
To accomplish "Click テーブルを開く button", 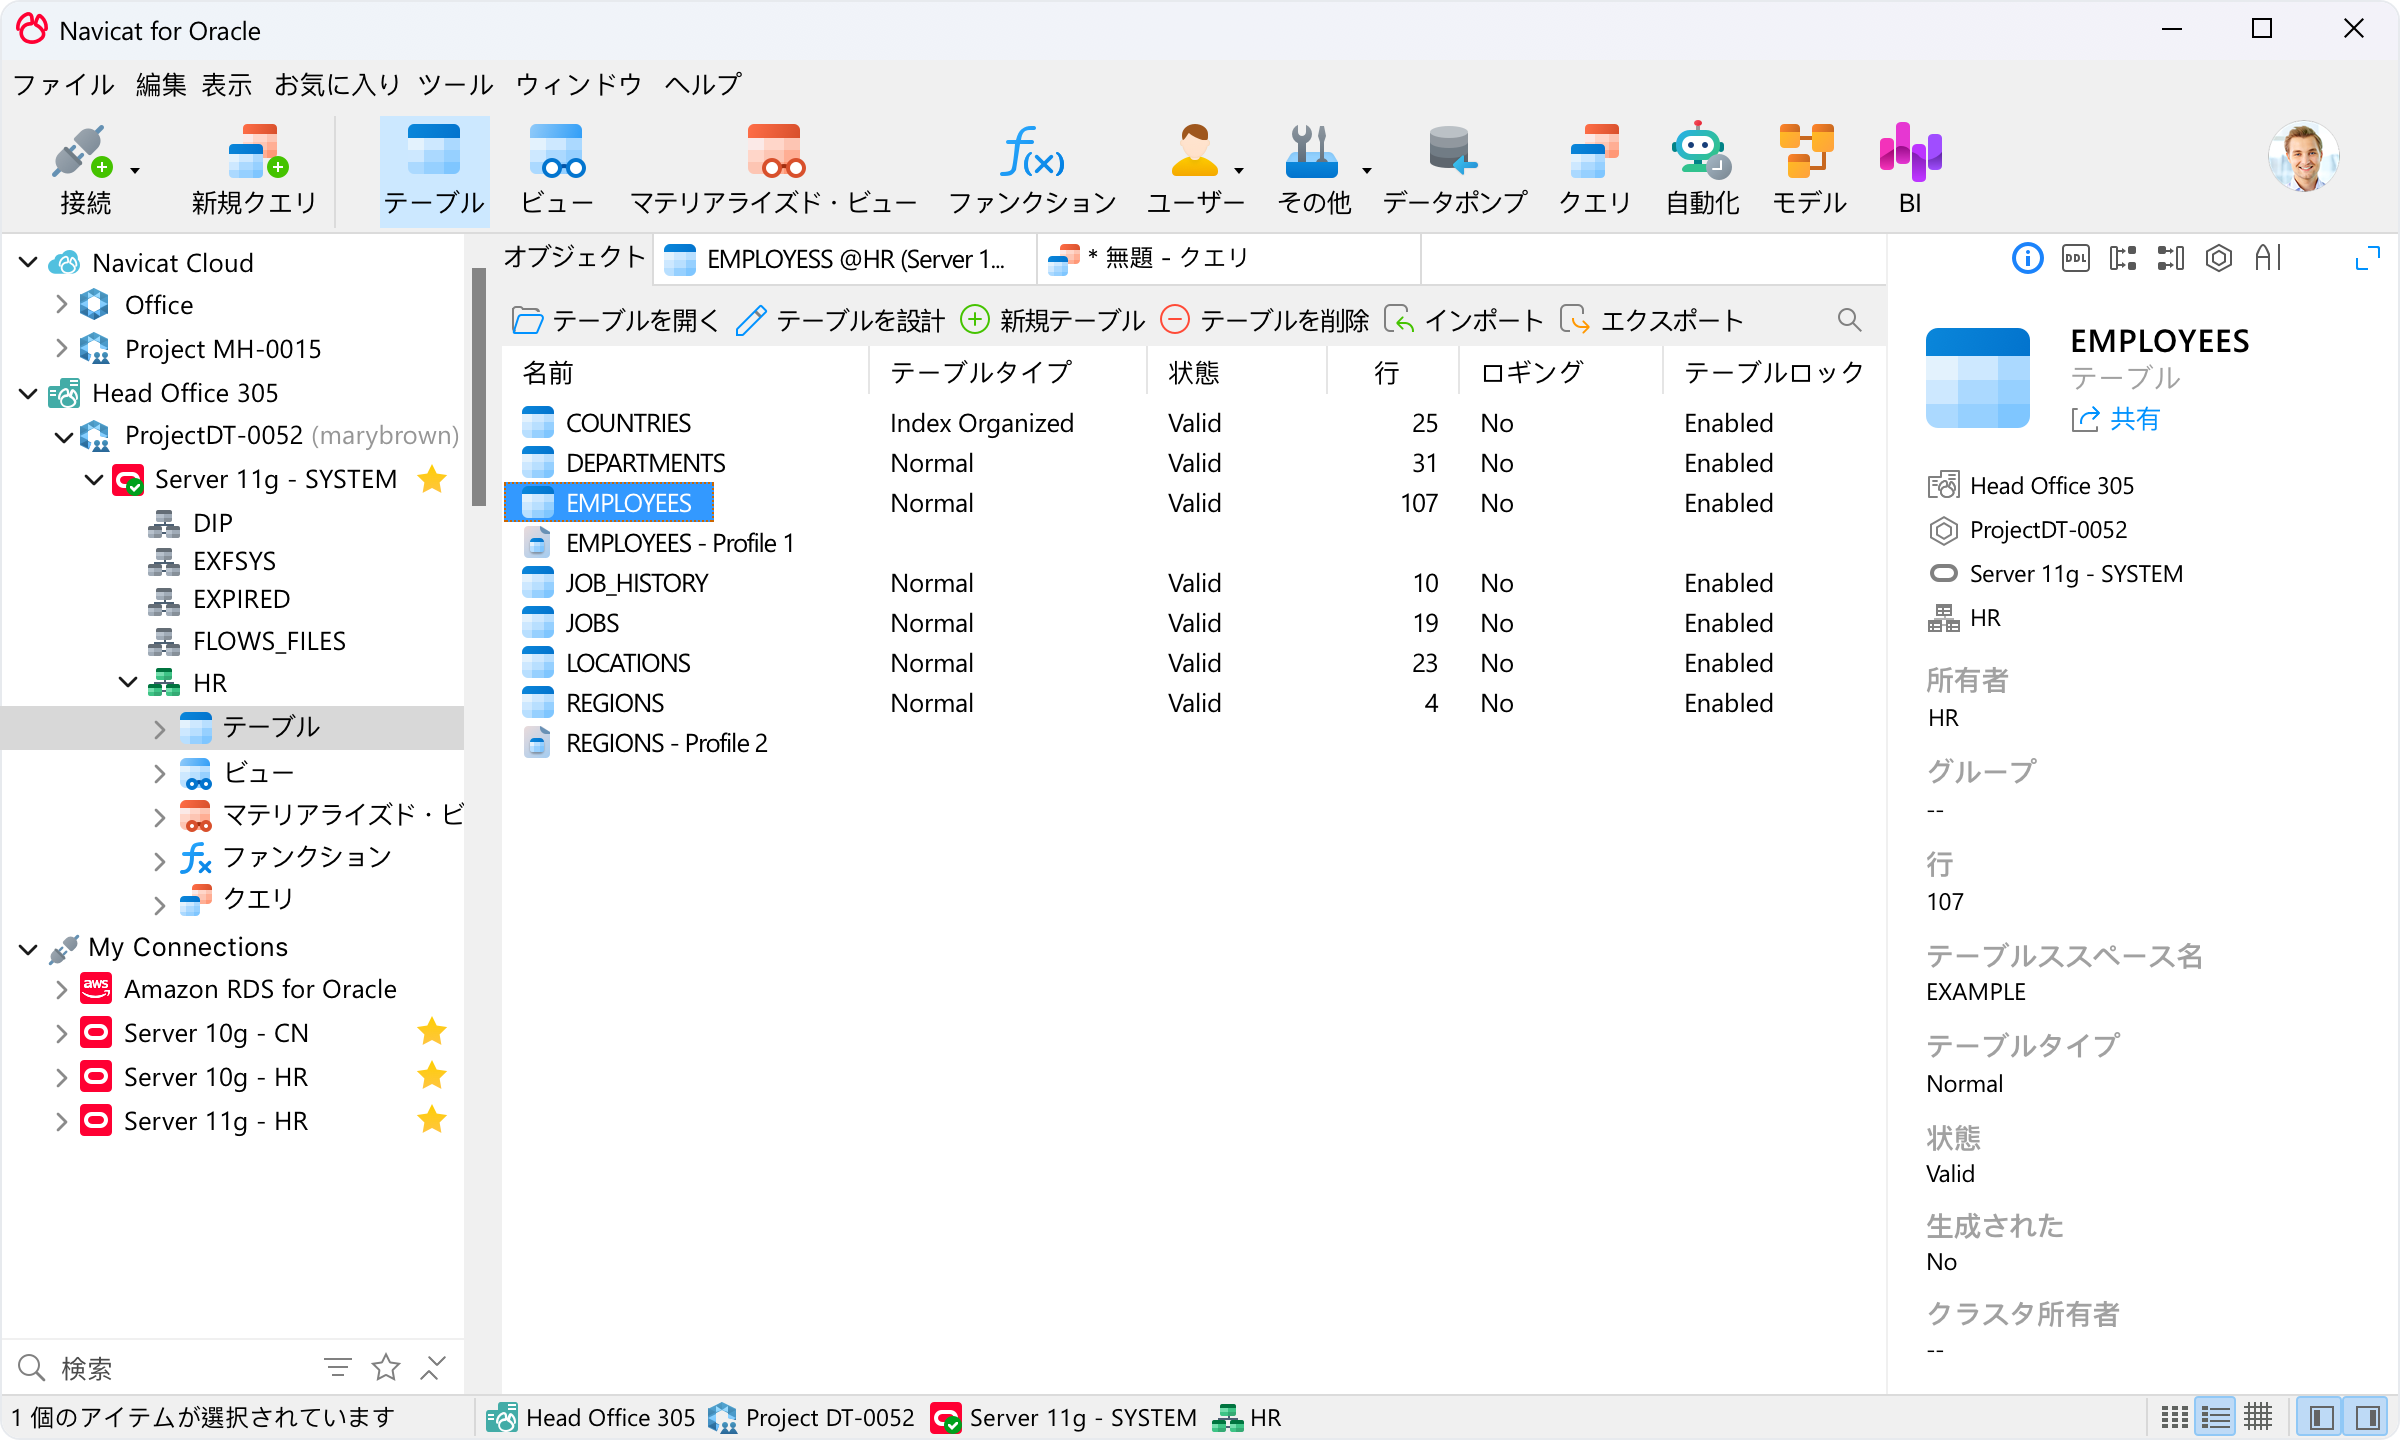I will [x=615, y=320].
